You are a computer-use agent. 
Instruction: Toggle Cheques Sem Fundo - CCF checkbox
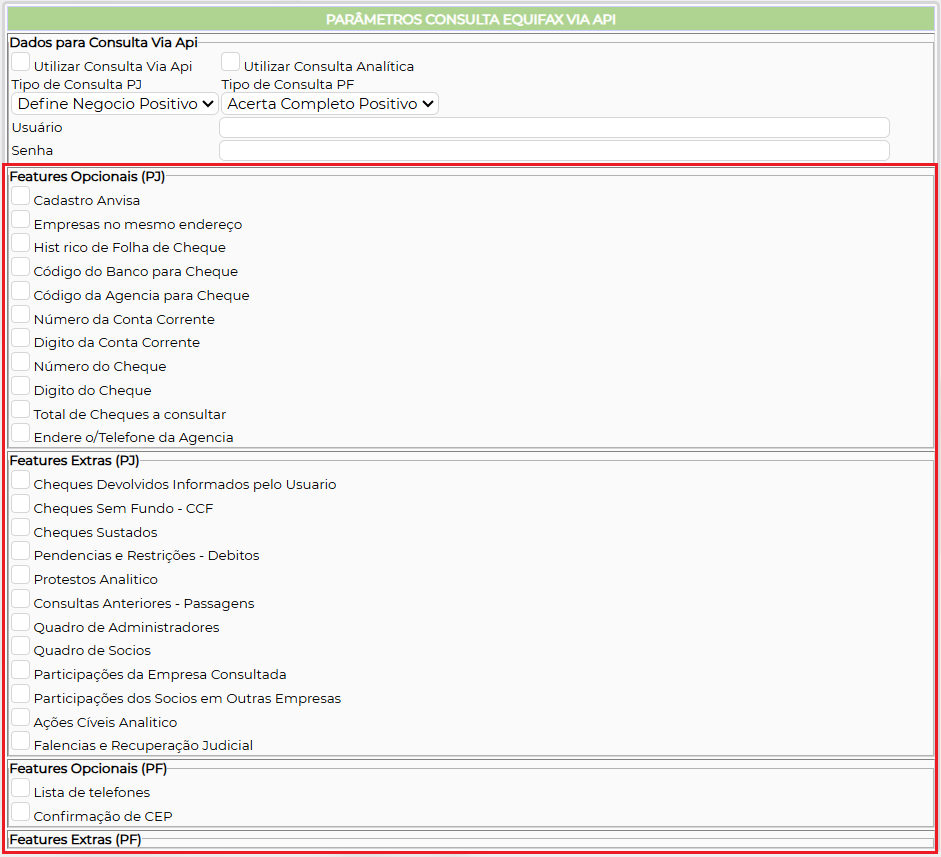[x=20, y=504]
